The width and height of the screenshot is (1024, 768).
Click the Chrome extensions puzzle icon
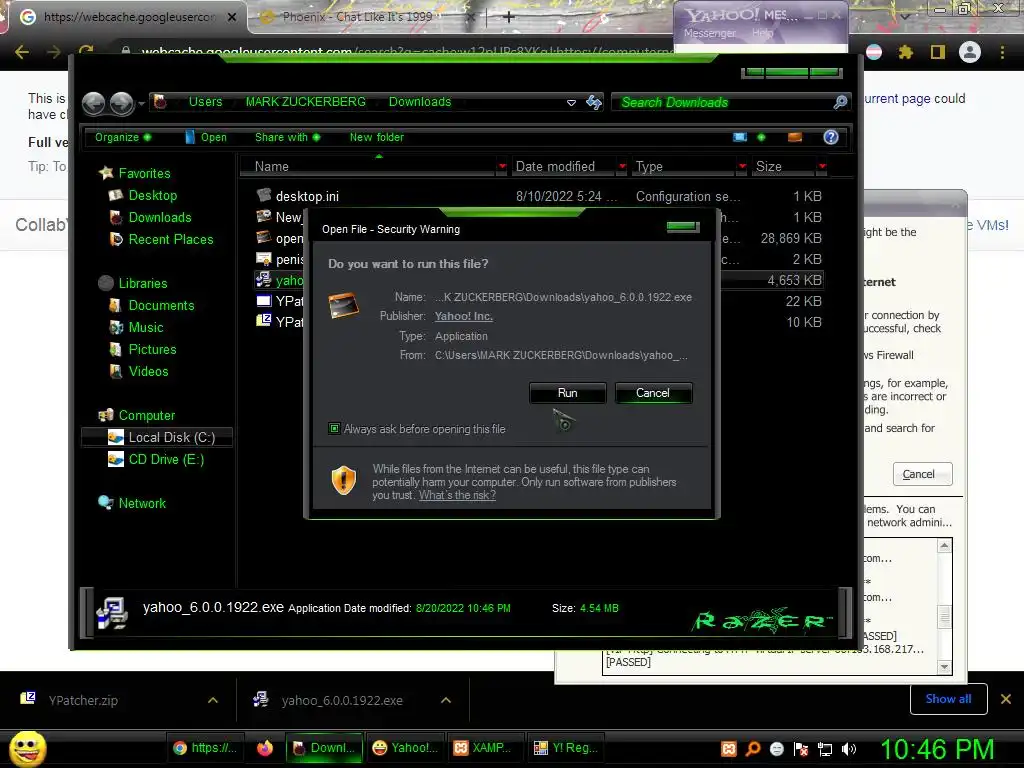point(905,52)
